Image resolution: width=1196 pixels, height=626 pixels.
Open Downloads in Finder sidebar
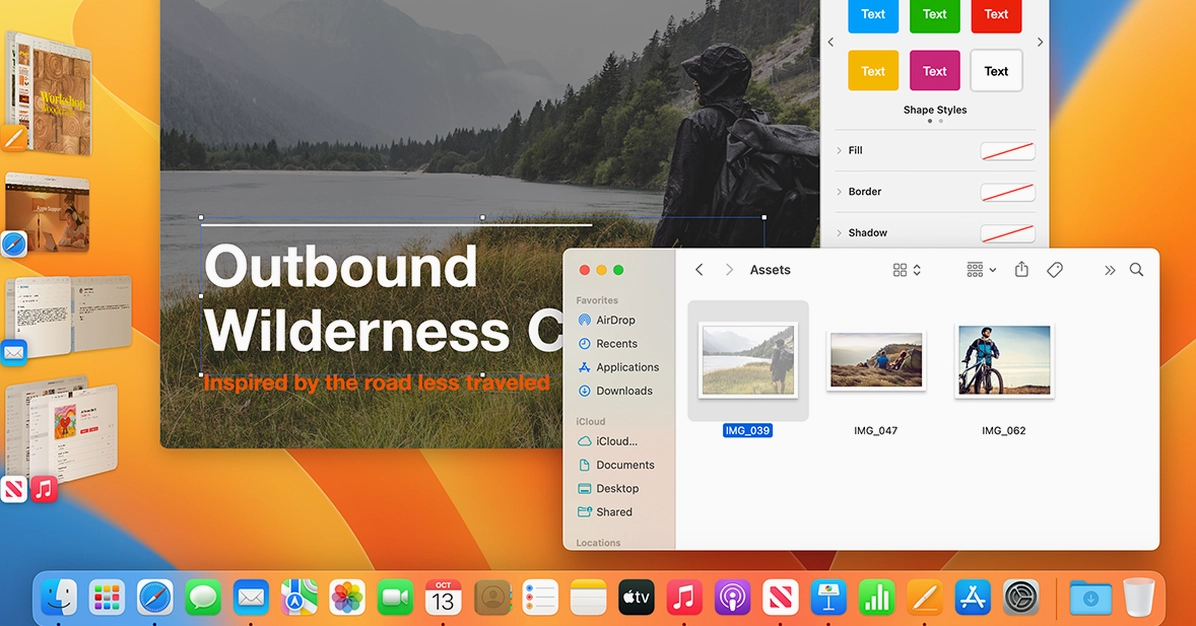[624, 391]
